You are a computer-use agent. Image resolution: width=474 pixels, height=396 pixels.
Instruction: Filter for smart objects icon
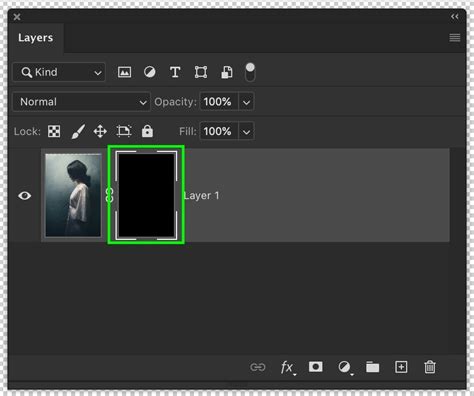tap(227, 72)
